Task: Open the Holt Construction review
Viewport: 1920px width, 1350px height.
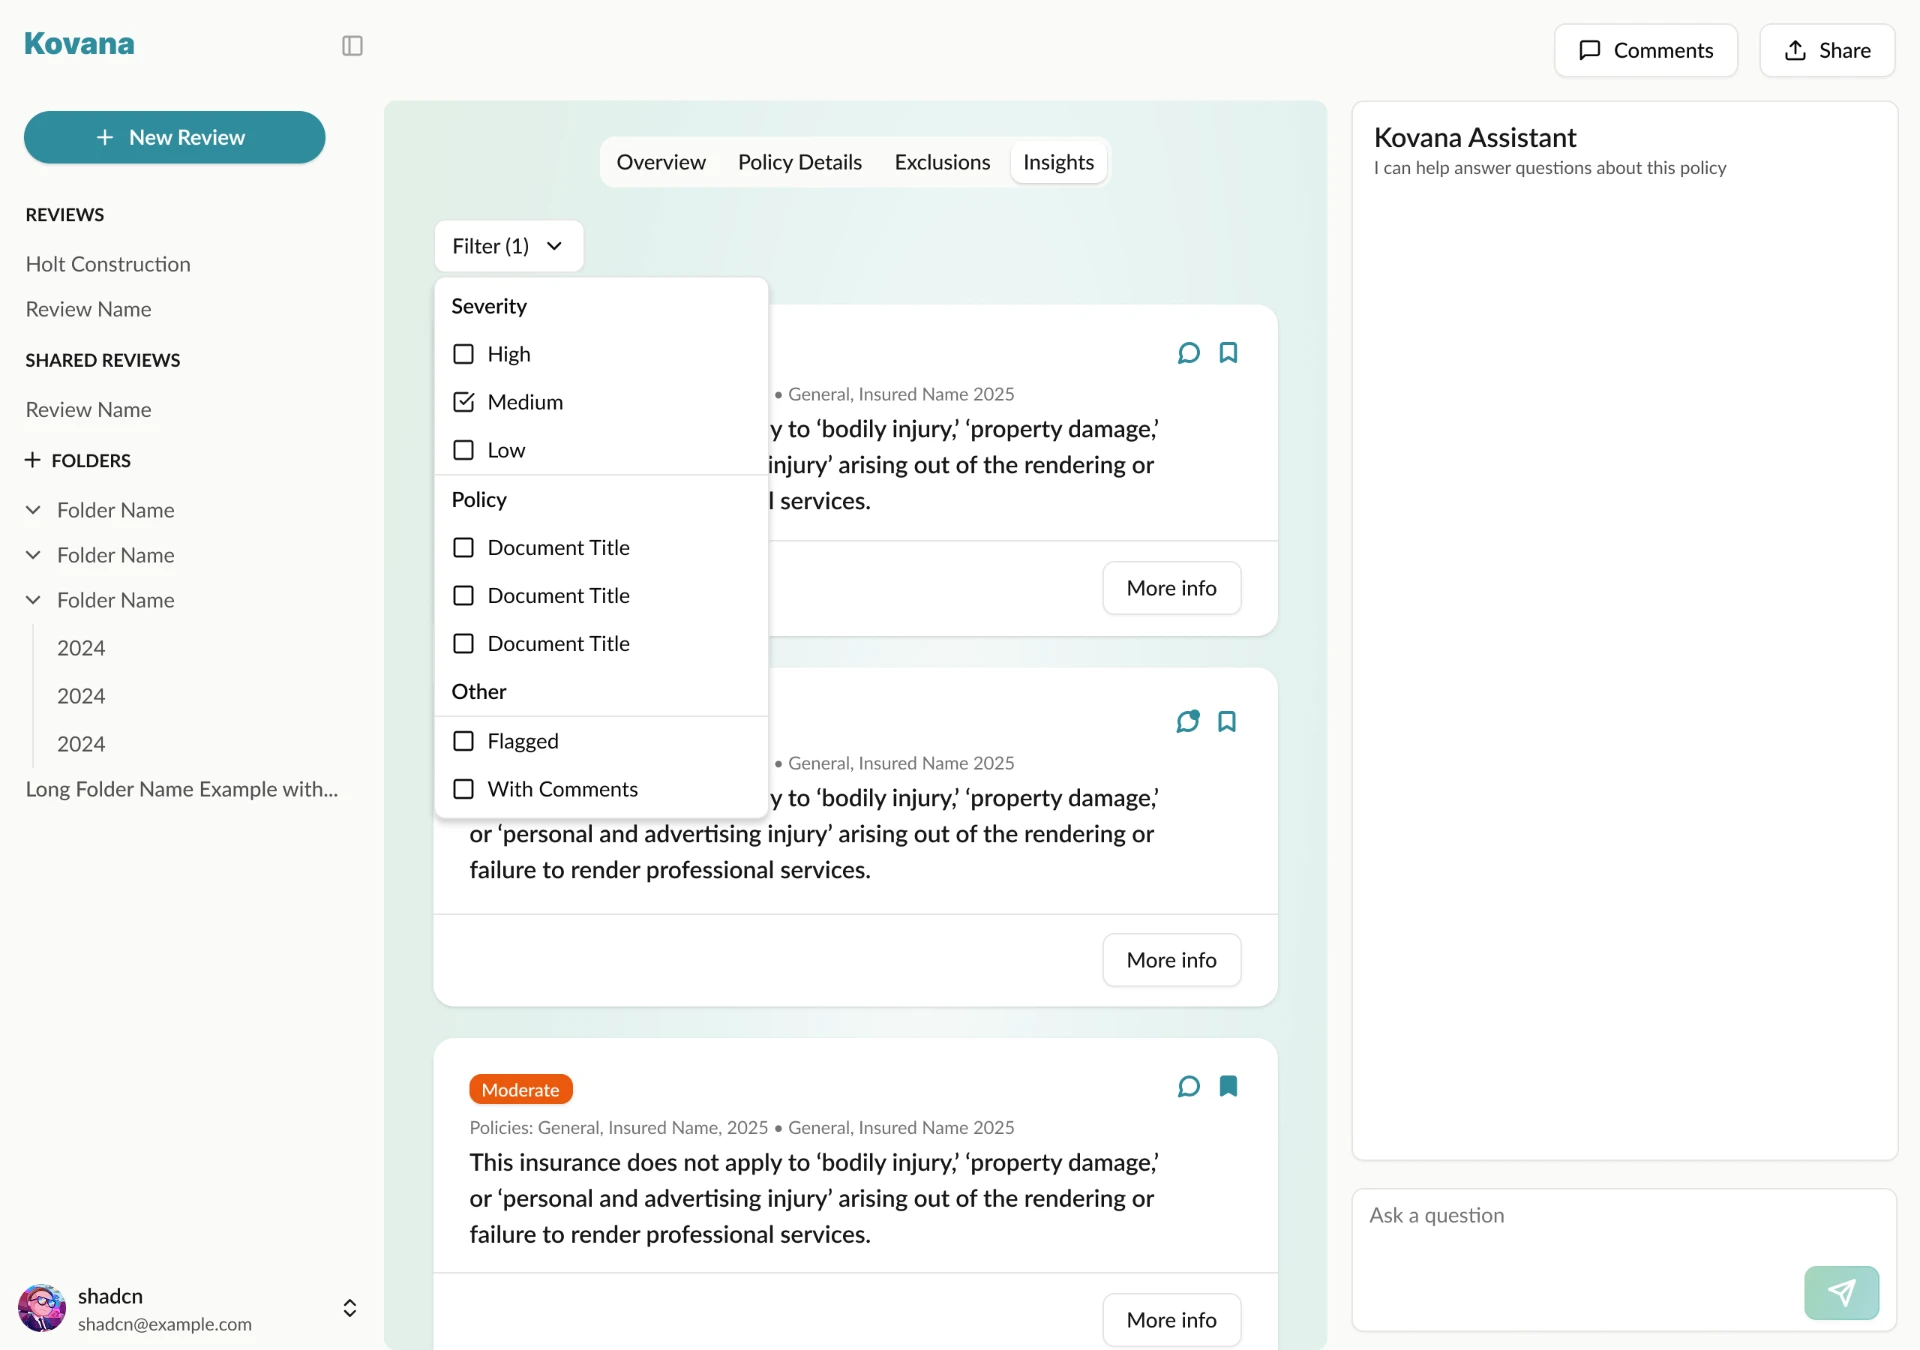Action: [x=108, y=264]
